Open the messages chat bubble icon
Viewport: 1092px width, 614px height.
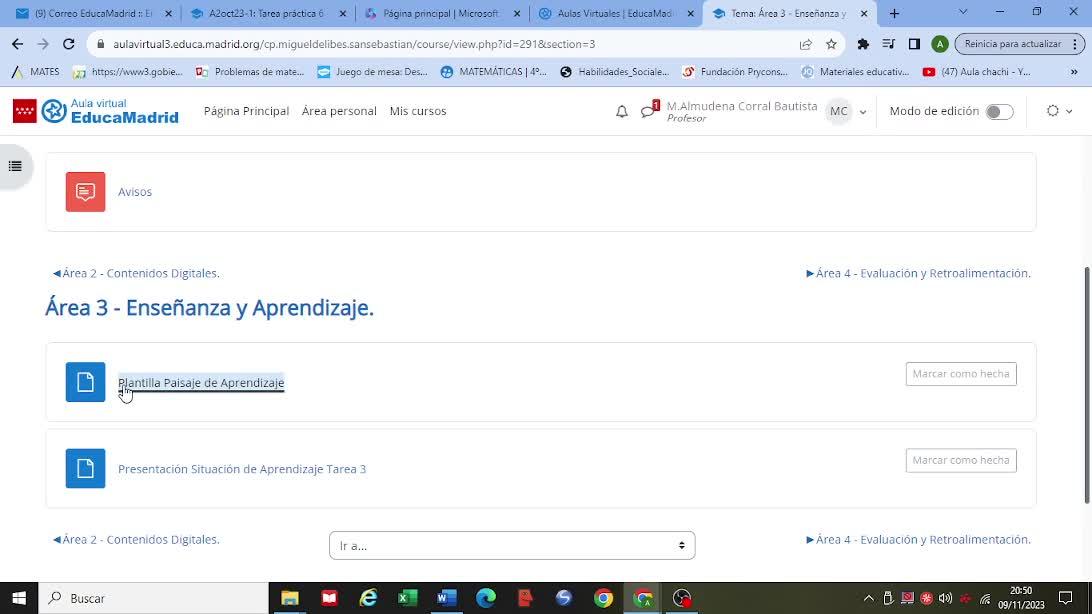pos(649,111)
